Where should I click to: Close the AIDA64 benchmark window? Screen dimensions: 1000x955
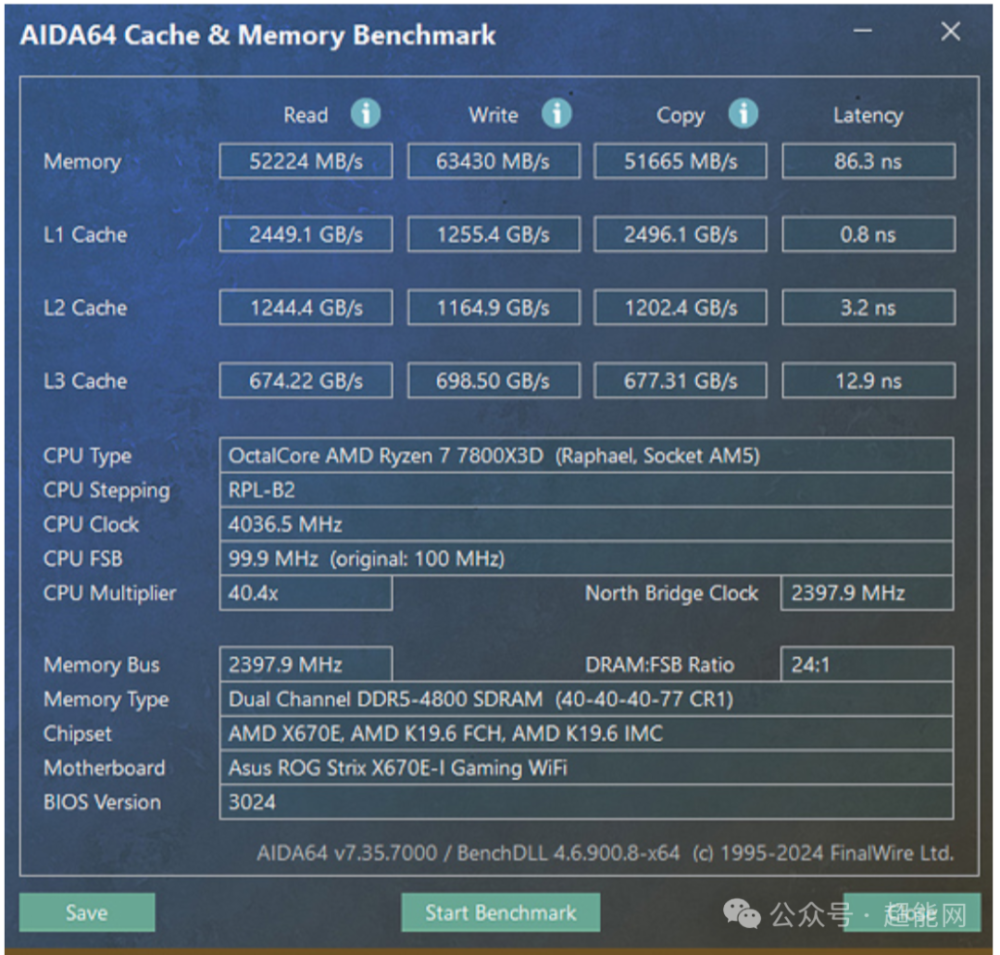coord(950,31)
